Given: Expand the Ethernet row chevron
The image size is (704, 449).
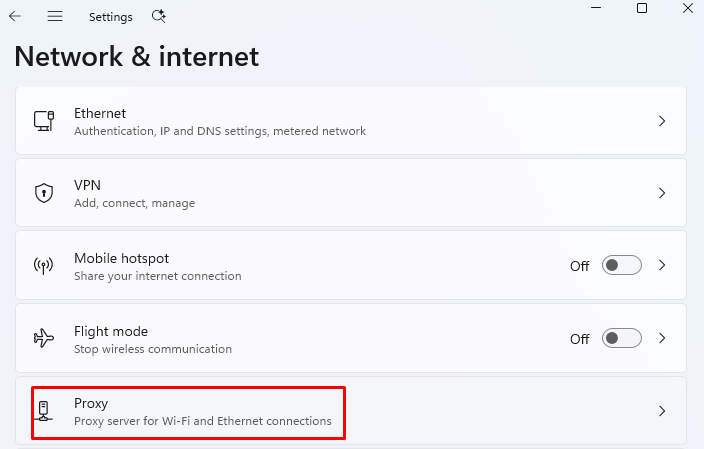Looking at the screenshot, I should (x=662, y=121).
